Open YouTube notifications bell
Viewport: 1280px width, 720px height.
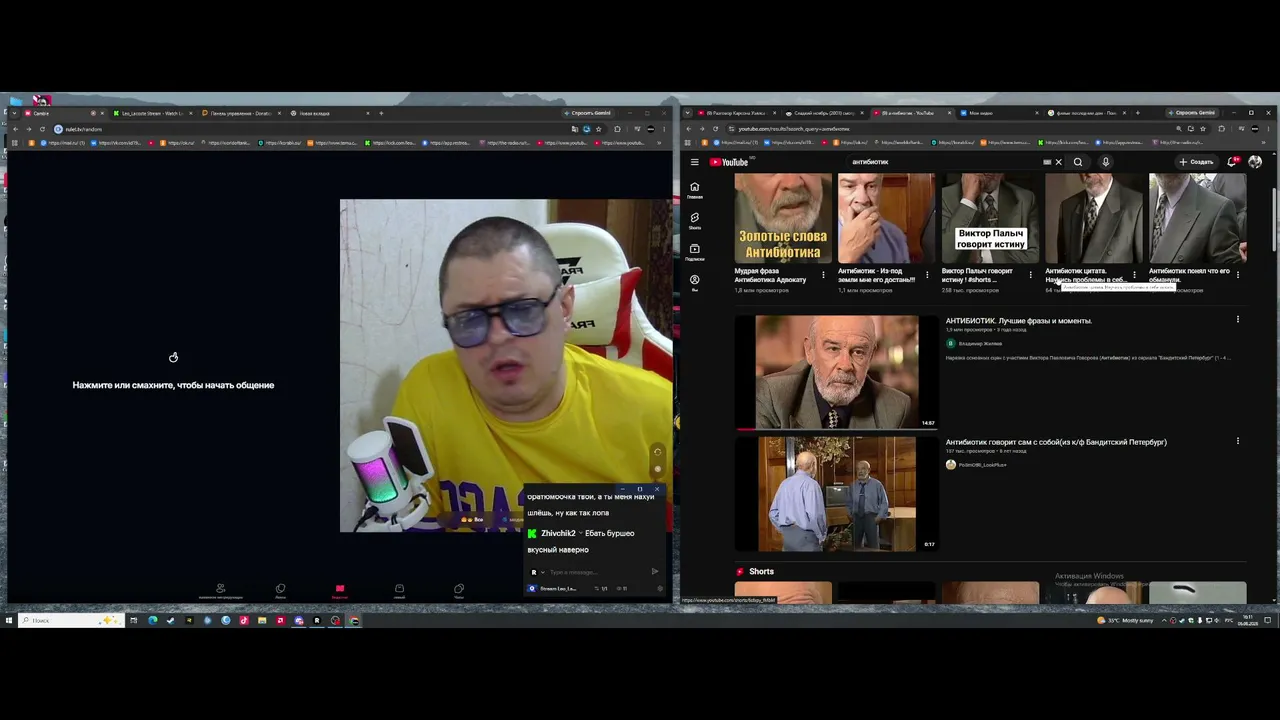pos(1232,162)
